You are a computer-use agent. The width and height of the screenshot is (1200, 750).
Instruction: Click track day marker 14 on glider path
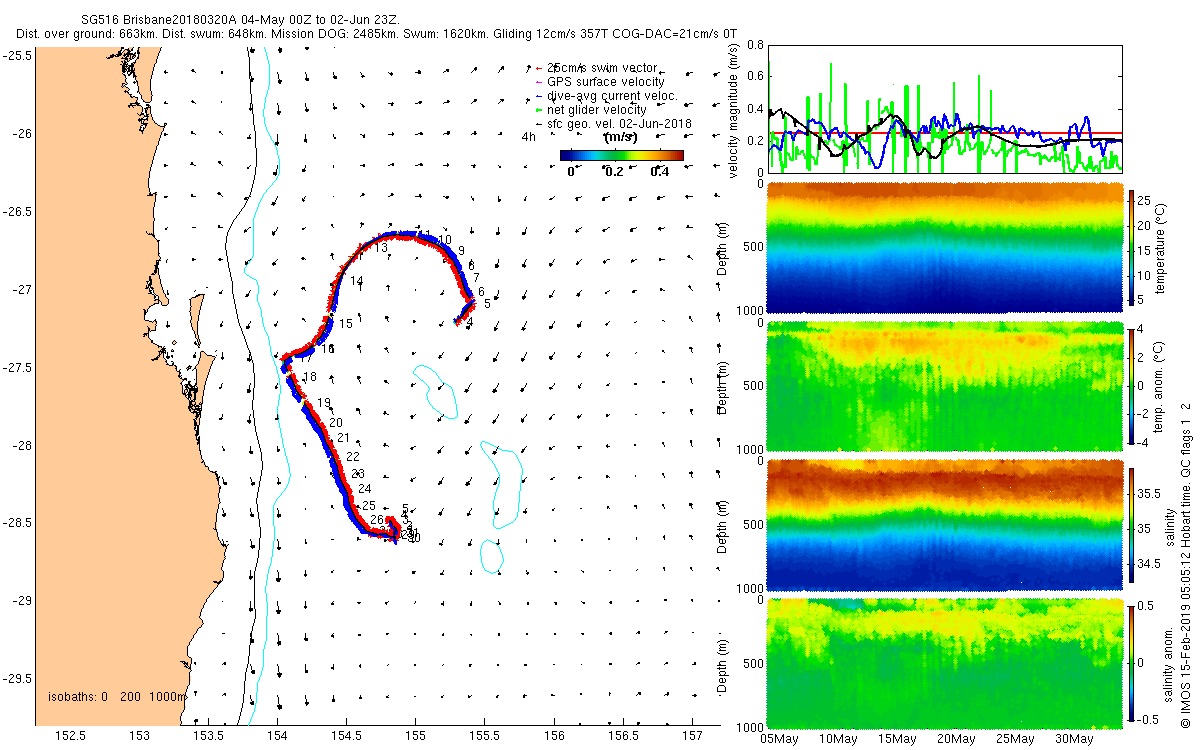point(357,281)
